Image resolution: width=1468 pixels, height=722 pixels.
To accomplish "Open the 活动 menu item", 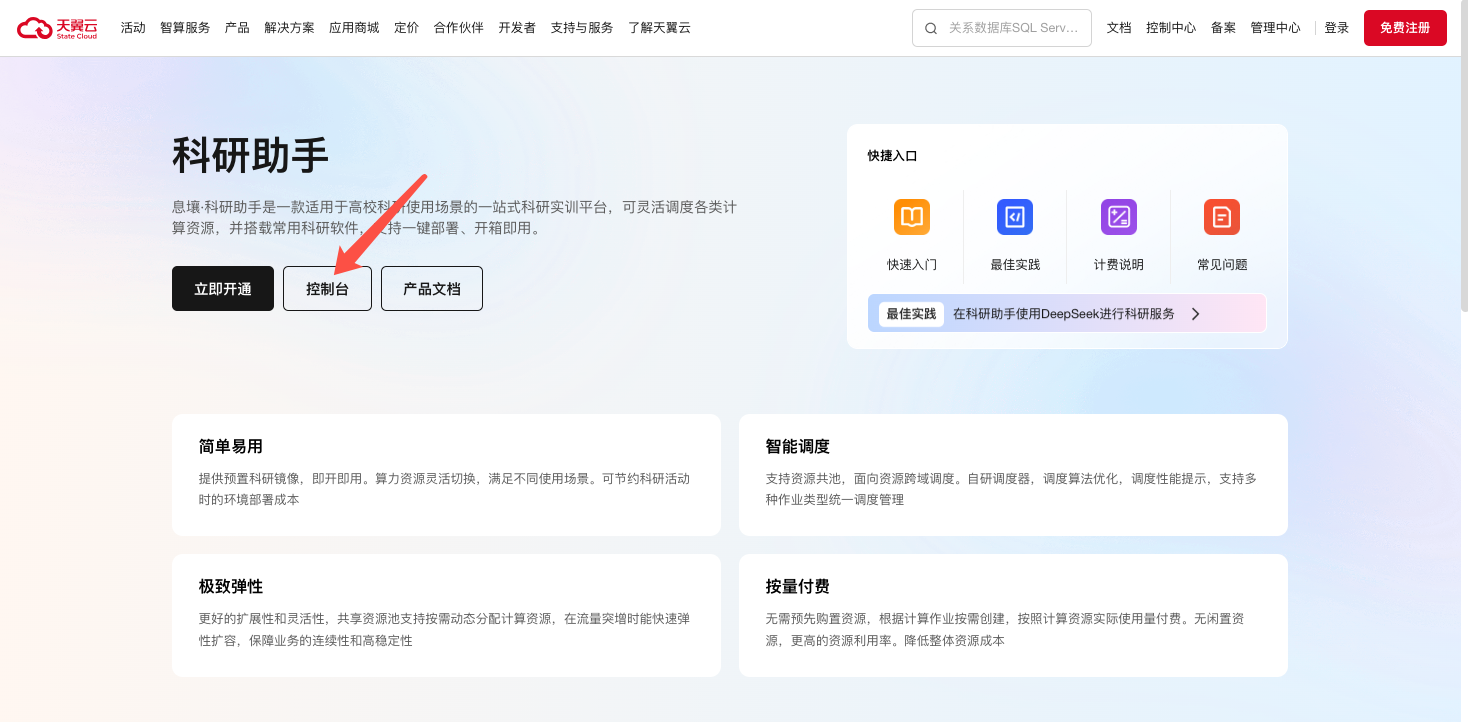I will click(x=133, y=28).
